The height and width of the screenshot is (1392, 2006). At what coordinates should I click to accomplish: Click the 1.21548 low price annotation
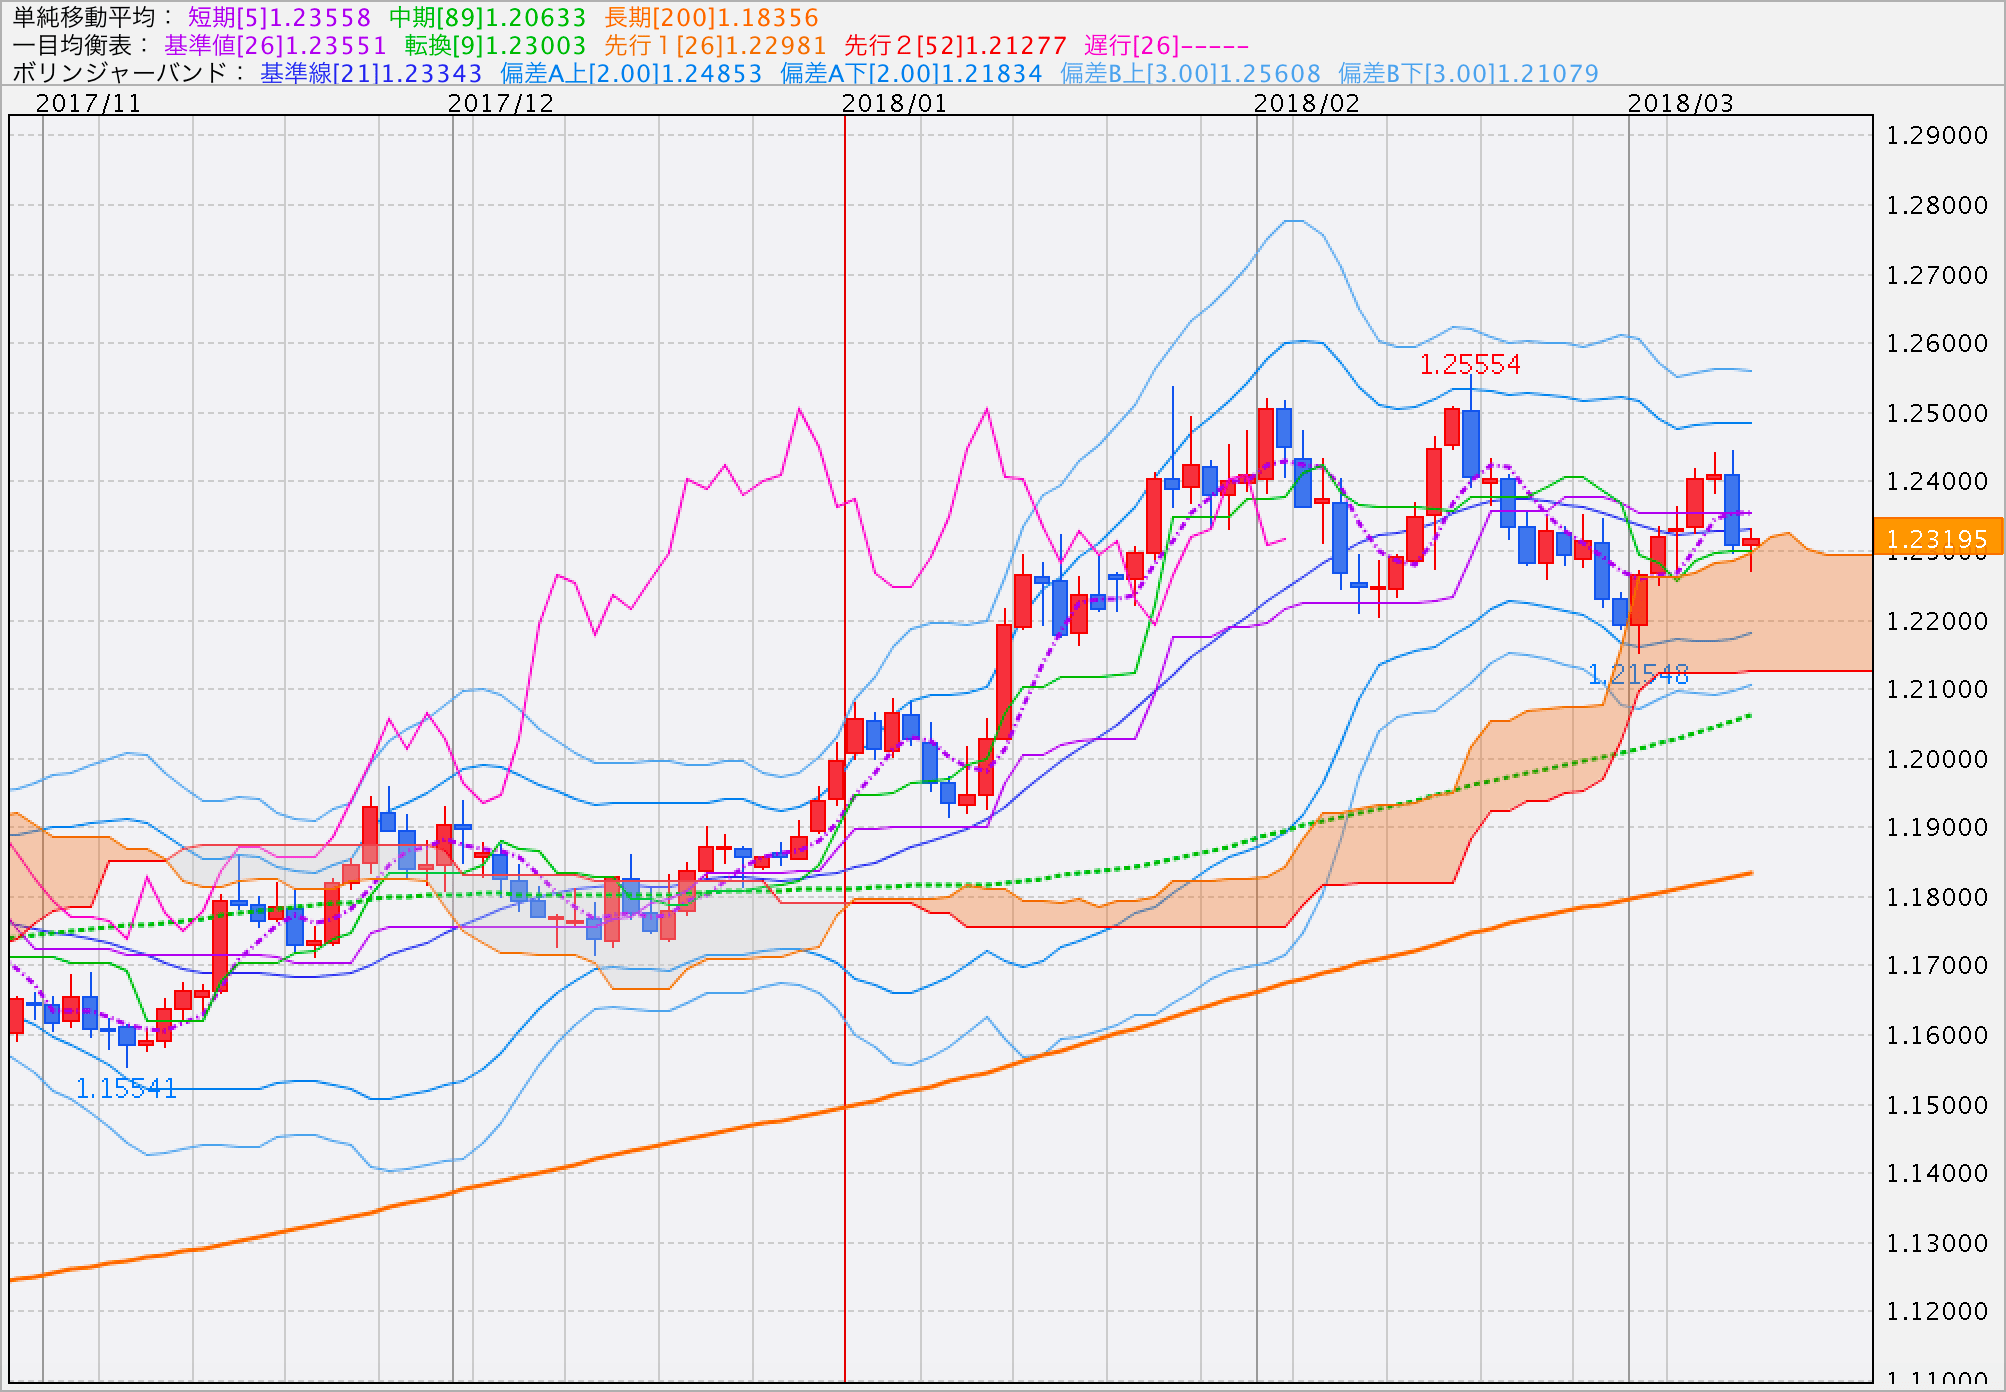[1638, 675]
